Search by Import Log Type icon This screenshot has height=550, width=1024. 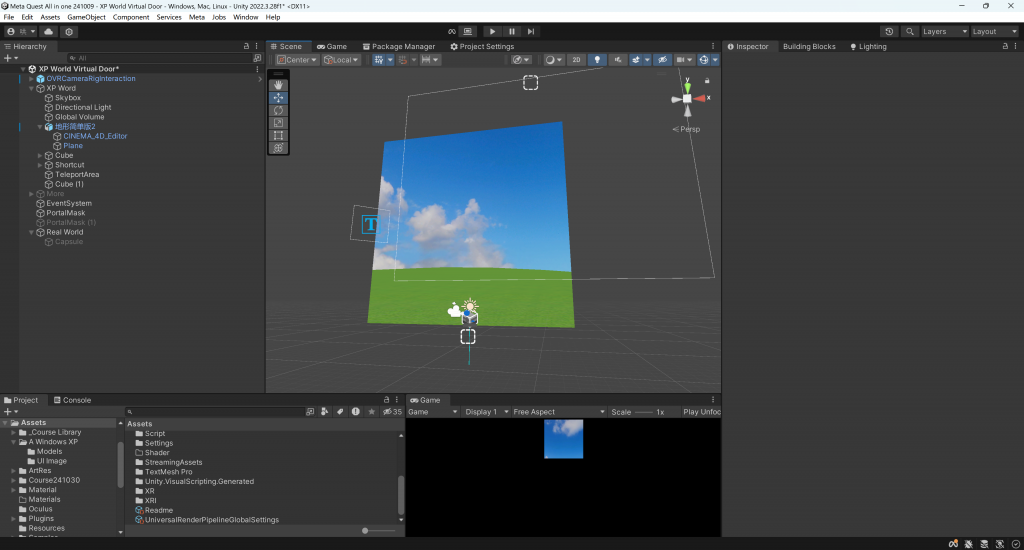tap(355, 412)
